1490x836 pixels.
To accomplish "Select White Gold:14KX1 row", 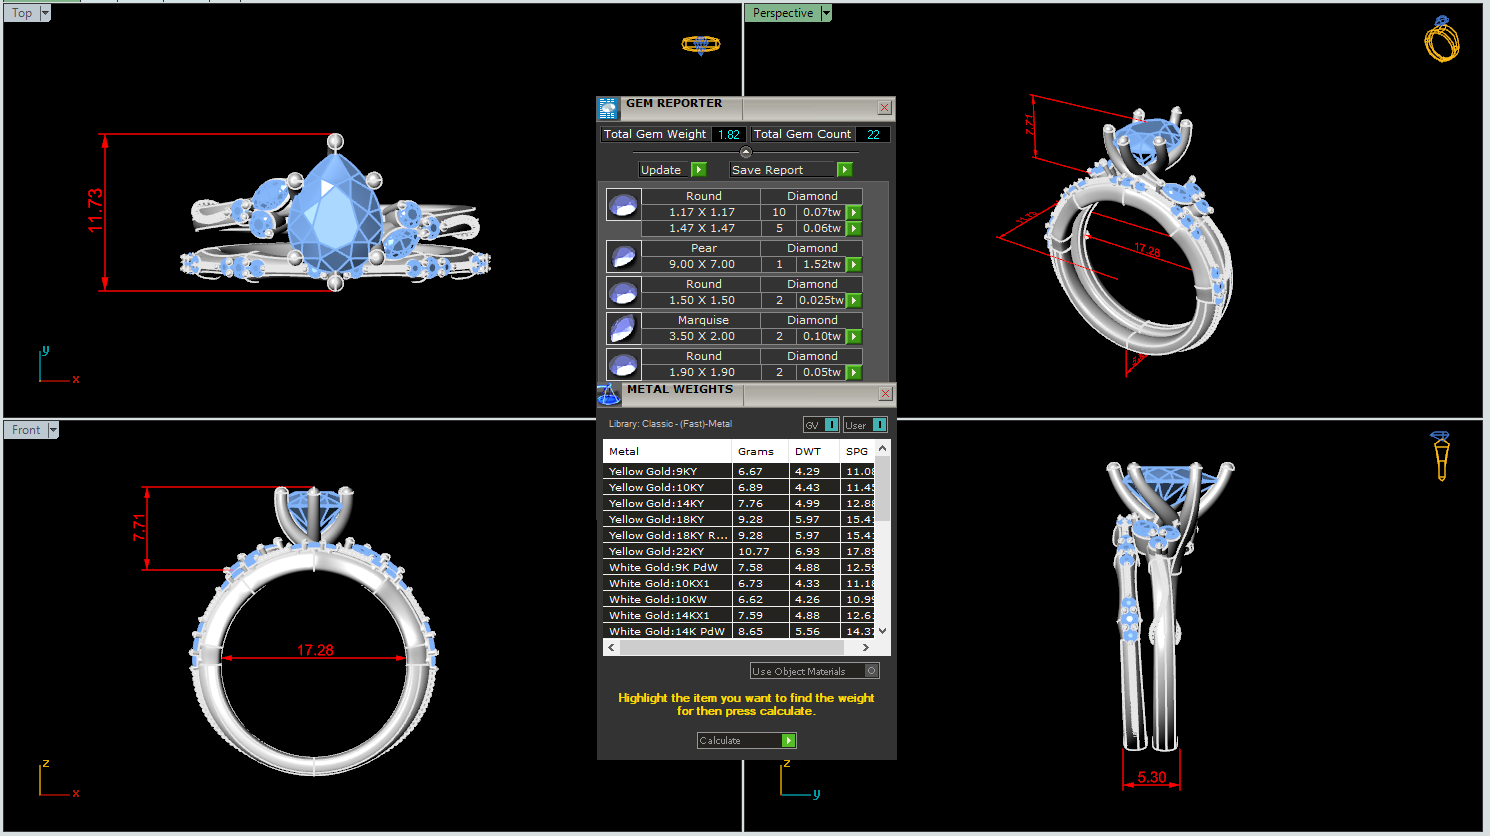I will click(739, 615).
